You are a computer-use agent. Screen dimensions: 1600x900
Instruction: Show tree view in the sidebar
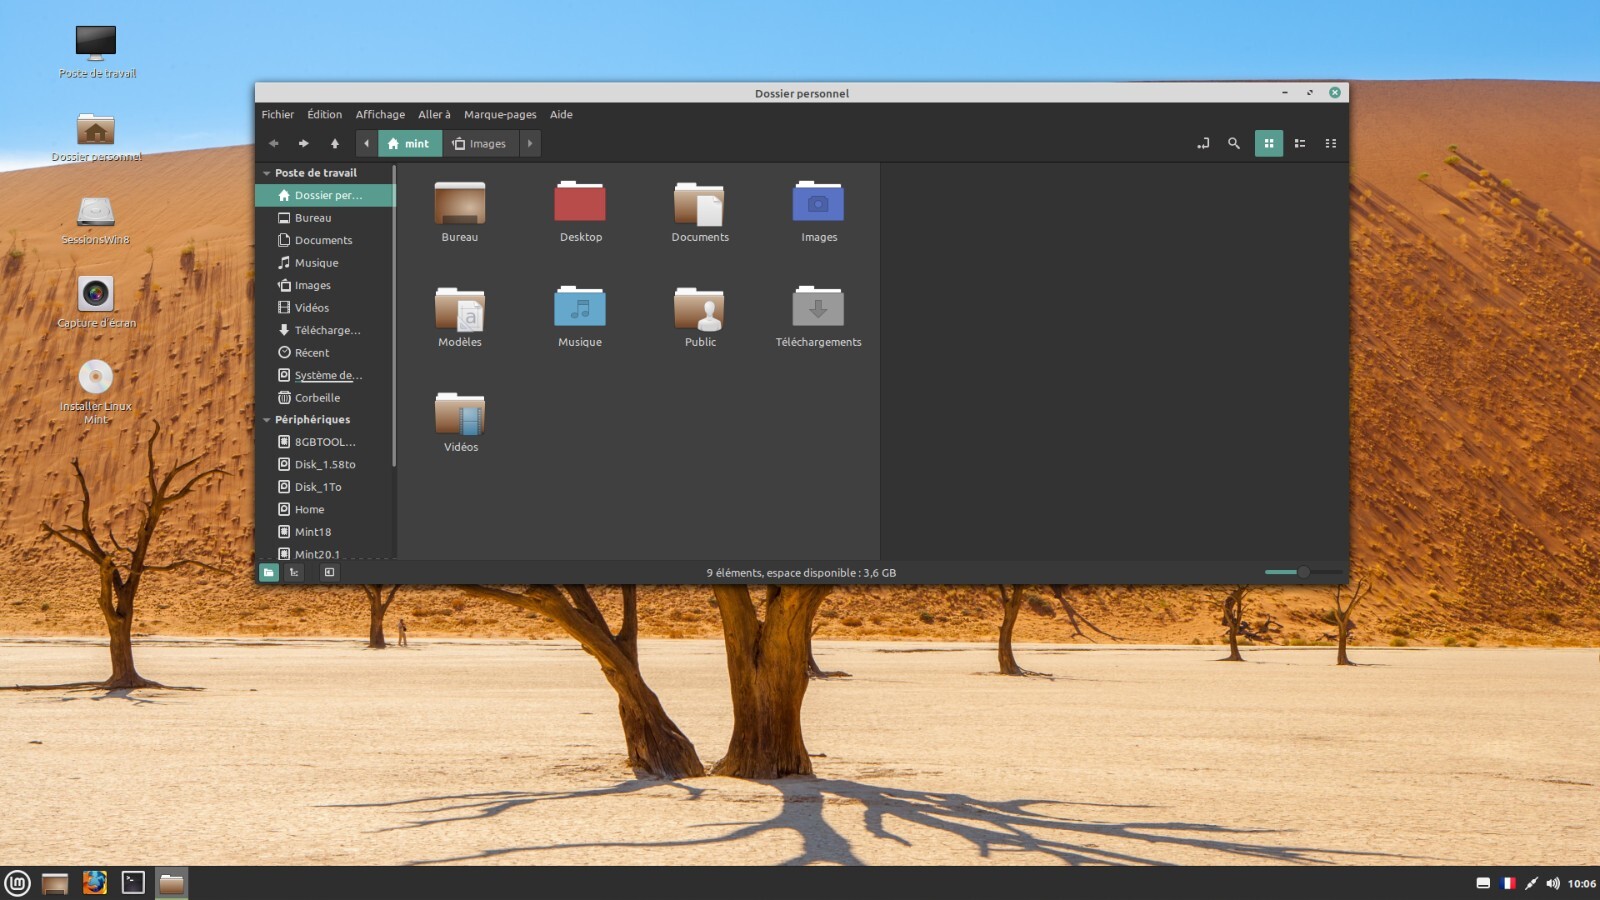pos(294,573)
